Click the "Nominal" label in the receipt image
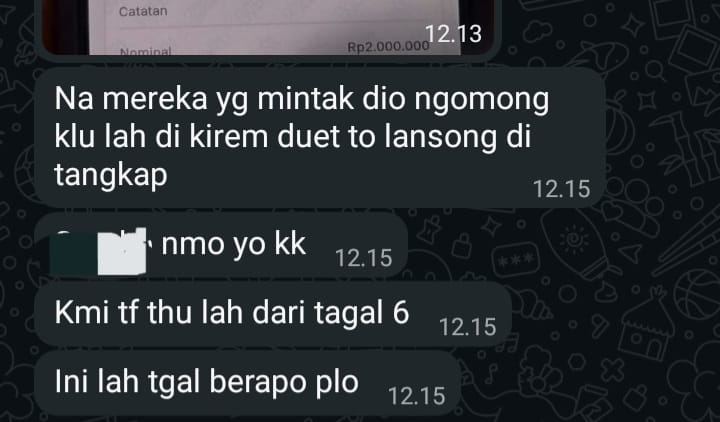720x422 pixels. pos(146,51)
